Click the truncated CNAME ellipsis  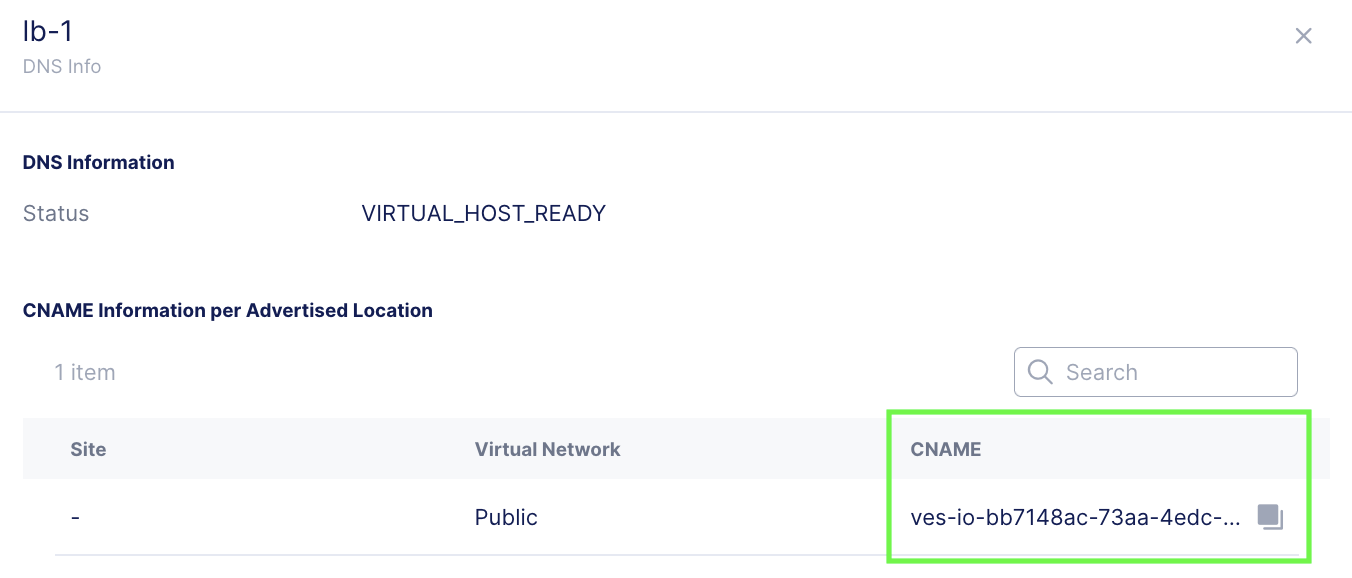pos(1233,518)
